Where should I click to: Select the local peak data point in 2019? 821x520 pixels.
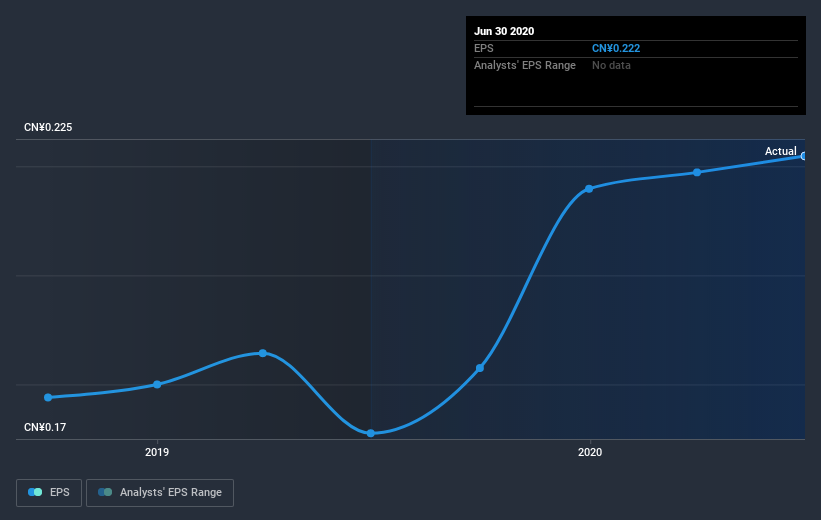pyautogui.click(x=263, y=353)
